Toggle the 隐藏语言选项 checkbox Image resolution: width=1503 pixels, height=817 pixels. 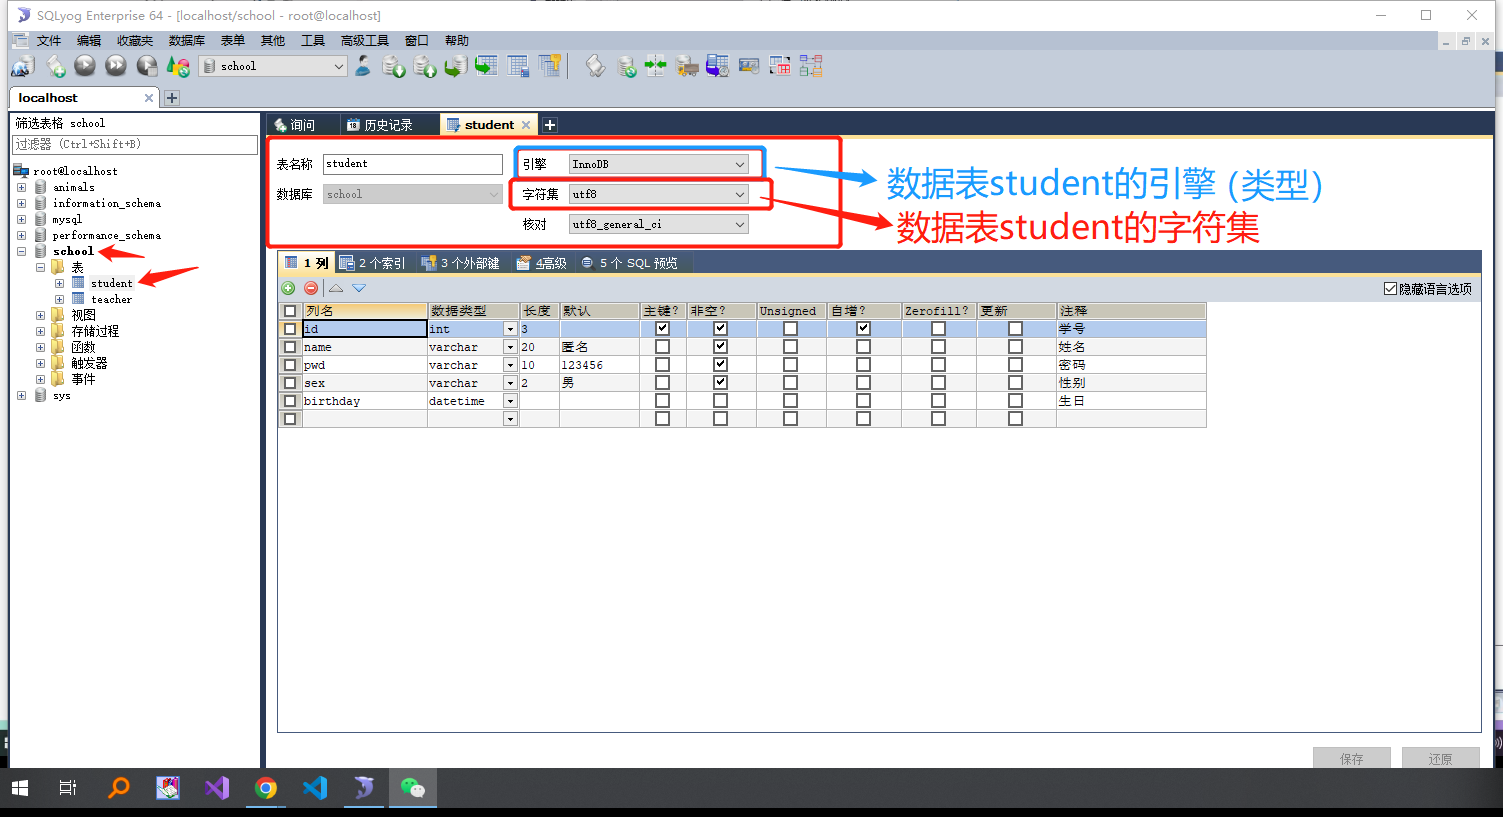pos(1390,289)
